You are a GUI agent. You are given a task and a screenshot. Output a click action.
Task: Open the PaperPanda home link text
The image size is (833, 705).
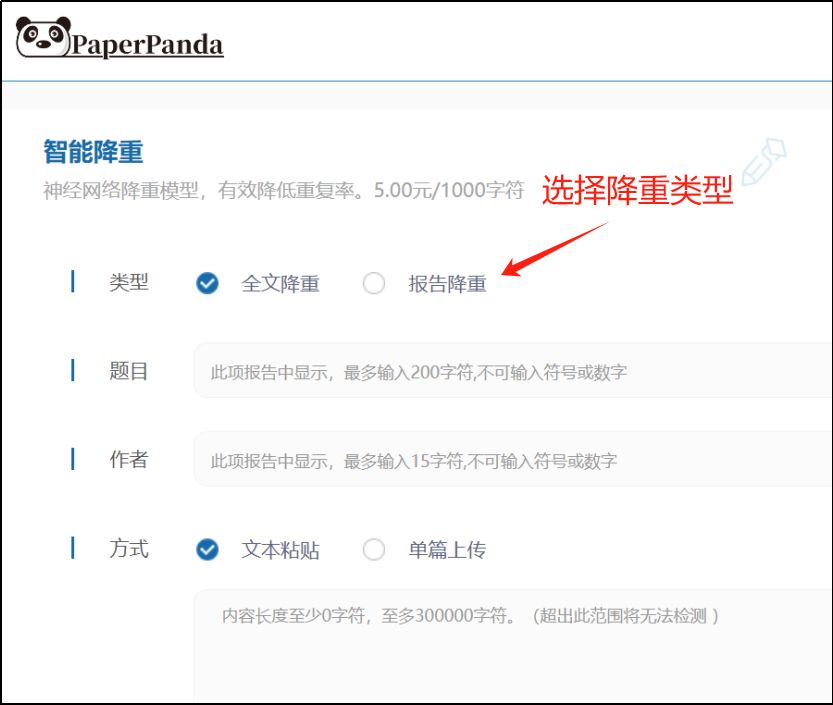(x=147, y=45)
